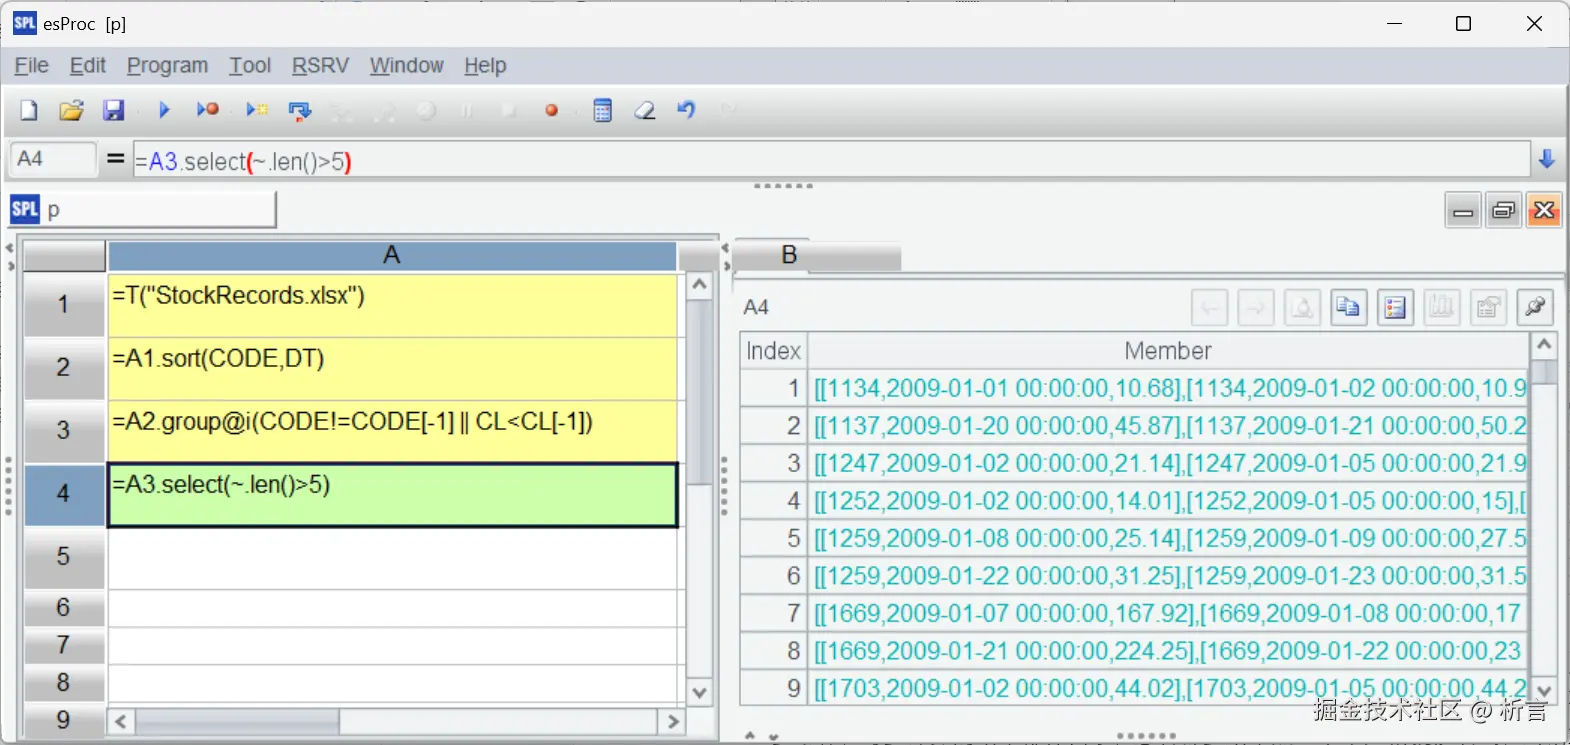Clear cell results with the eraser icon

[x=645, y=110]
